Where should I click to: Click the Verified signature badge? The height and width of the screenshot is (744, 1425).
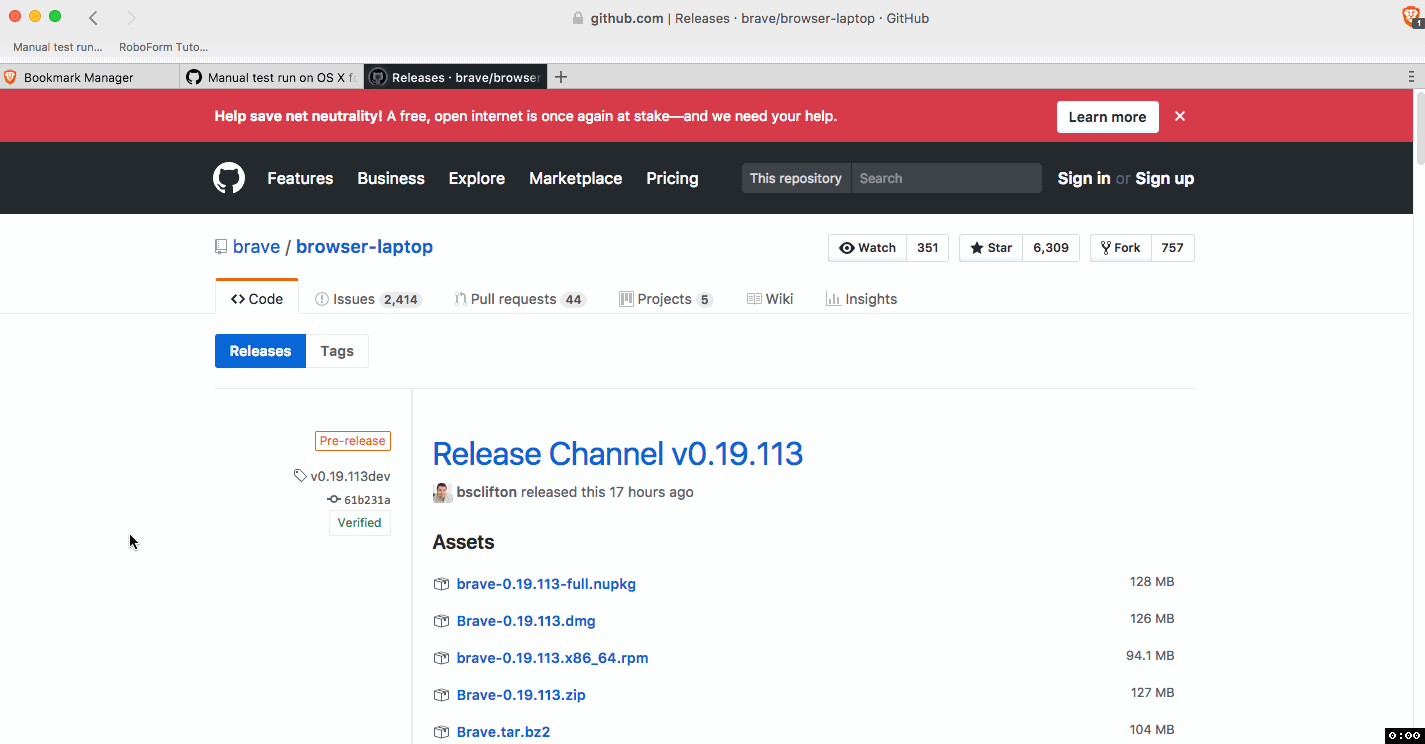pos(360,523)
